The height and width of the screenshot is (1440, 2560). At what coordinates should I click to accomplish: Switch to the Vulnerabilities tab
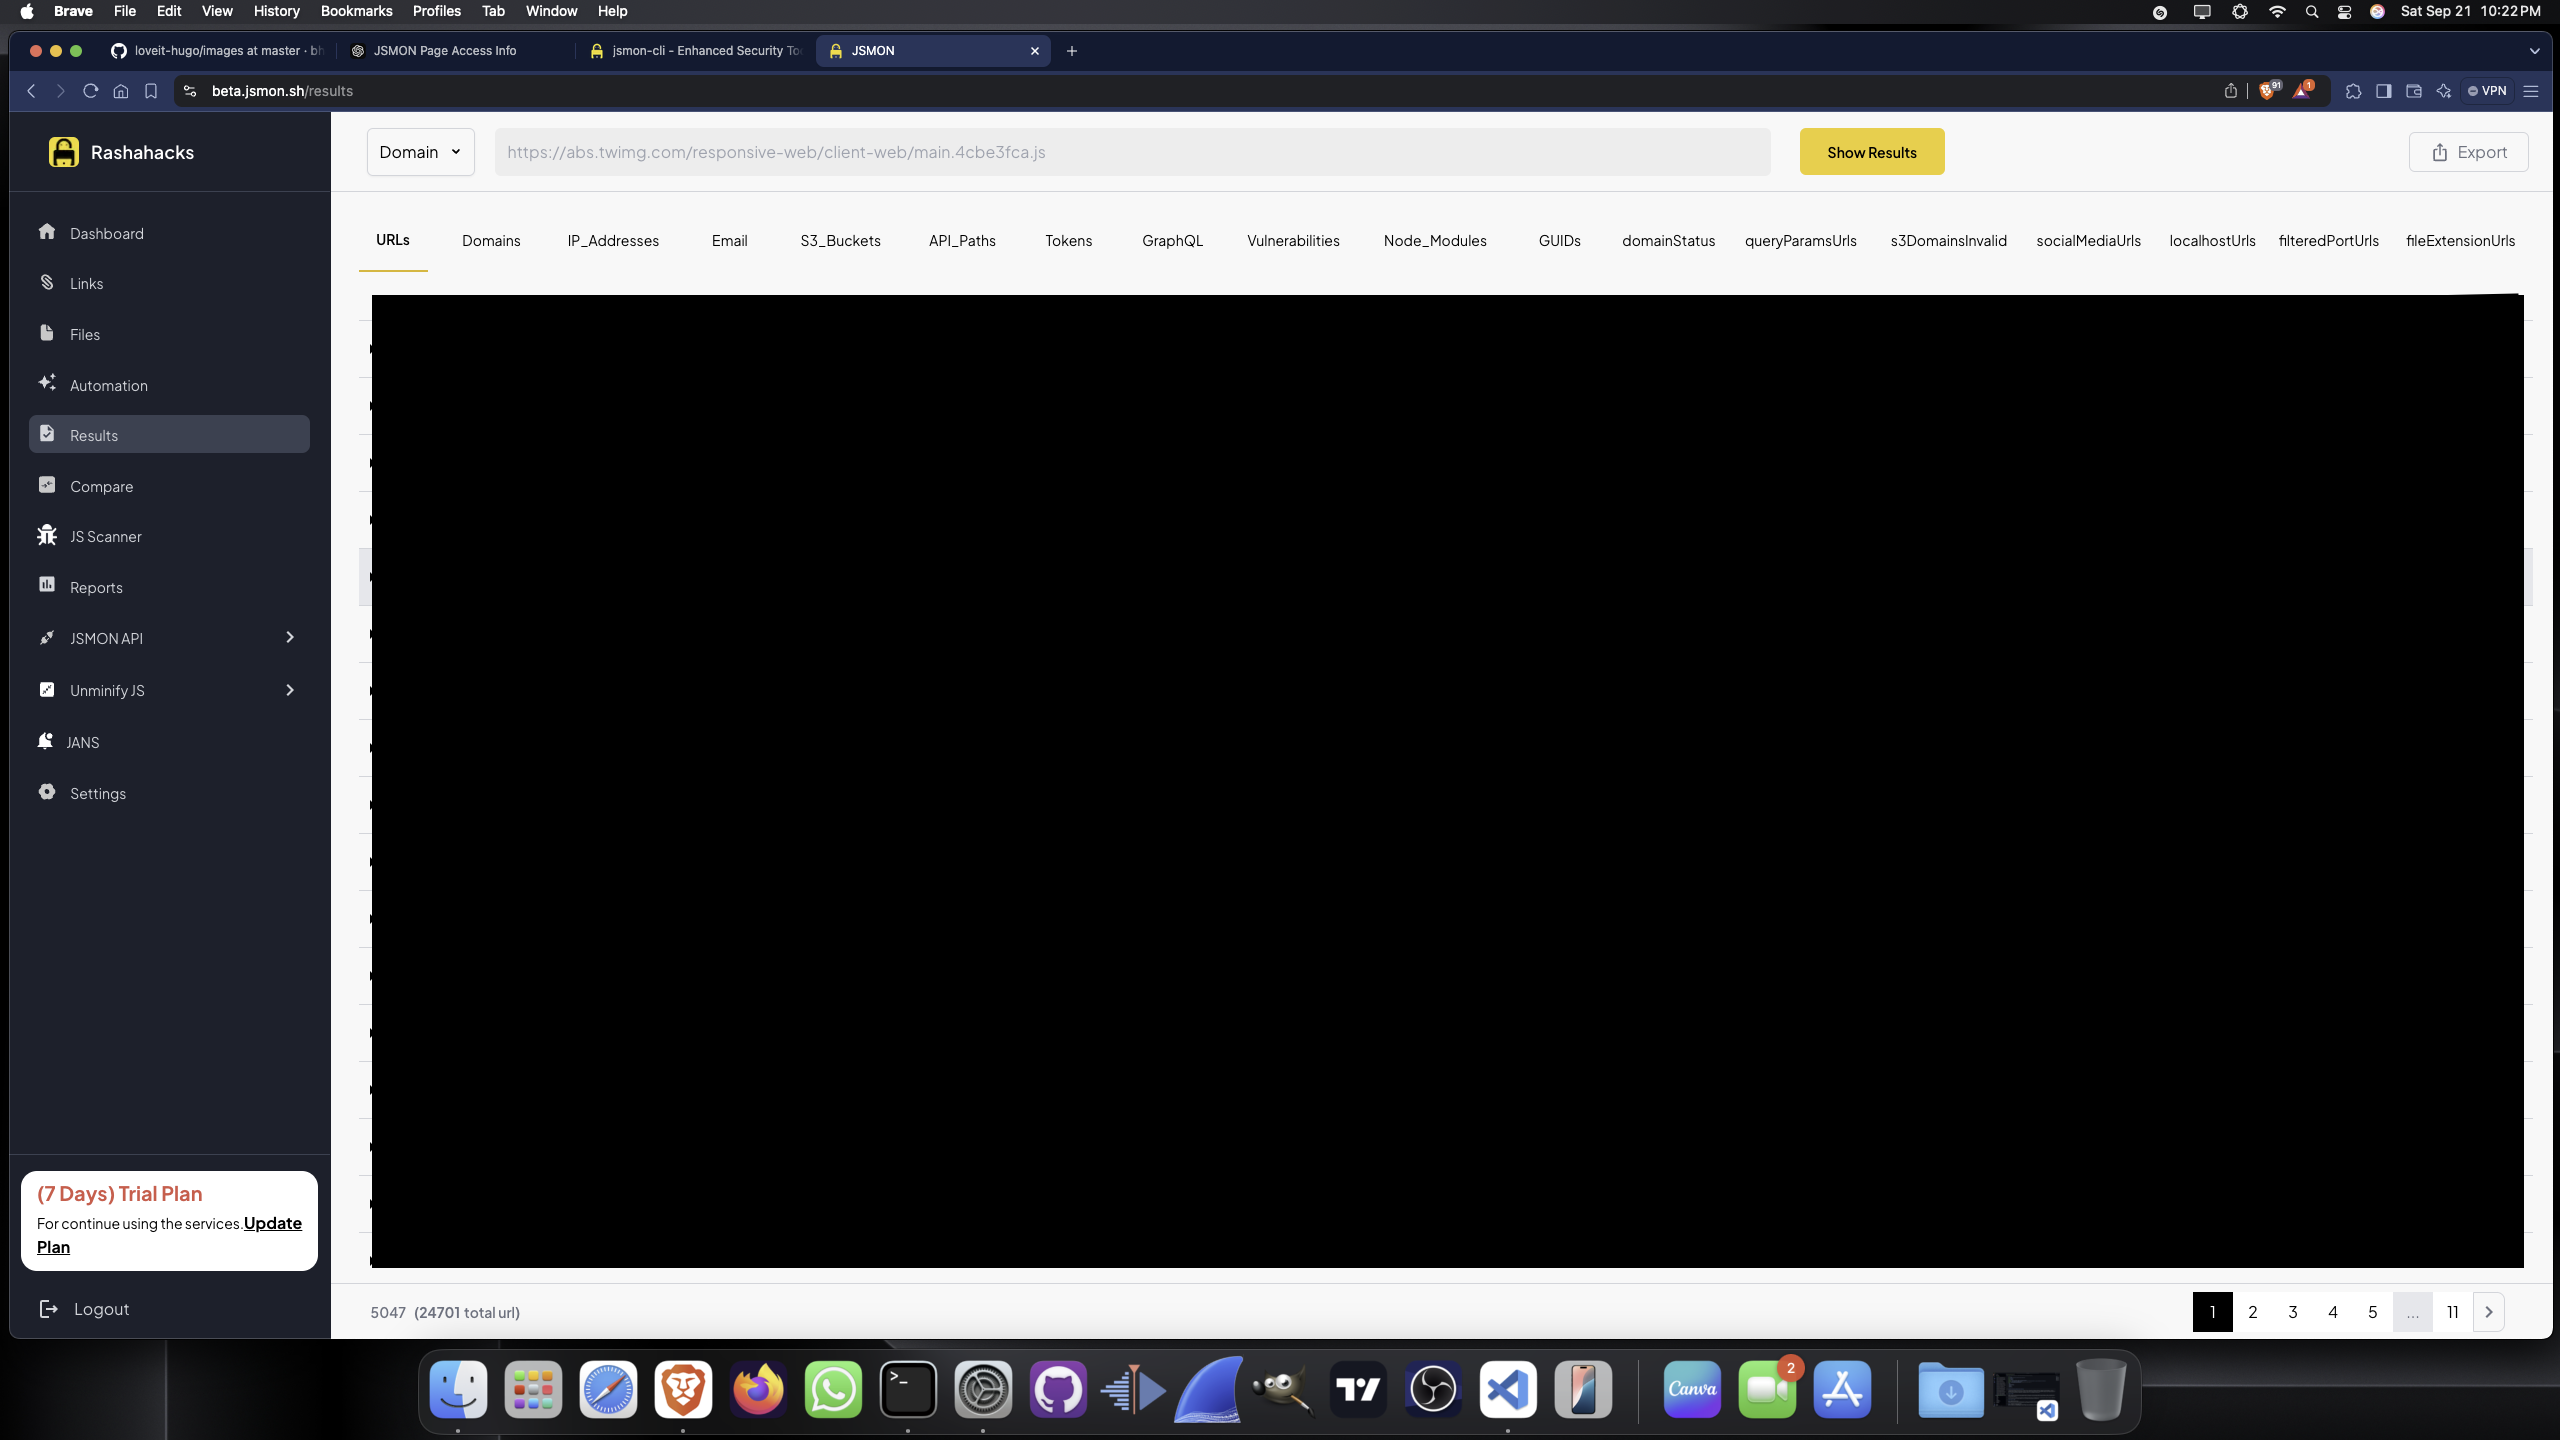(x=1293, y=241)
